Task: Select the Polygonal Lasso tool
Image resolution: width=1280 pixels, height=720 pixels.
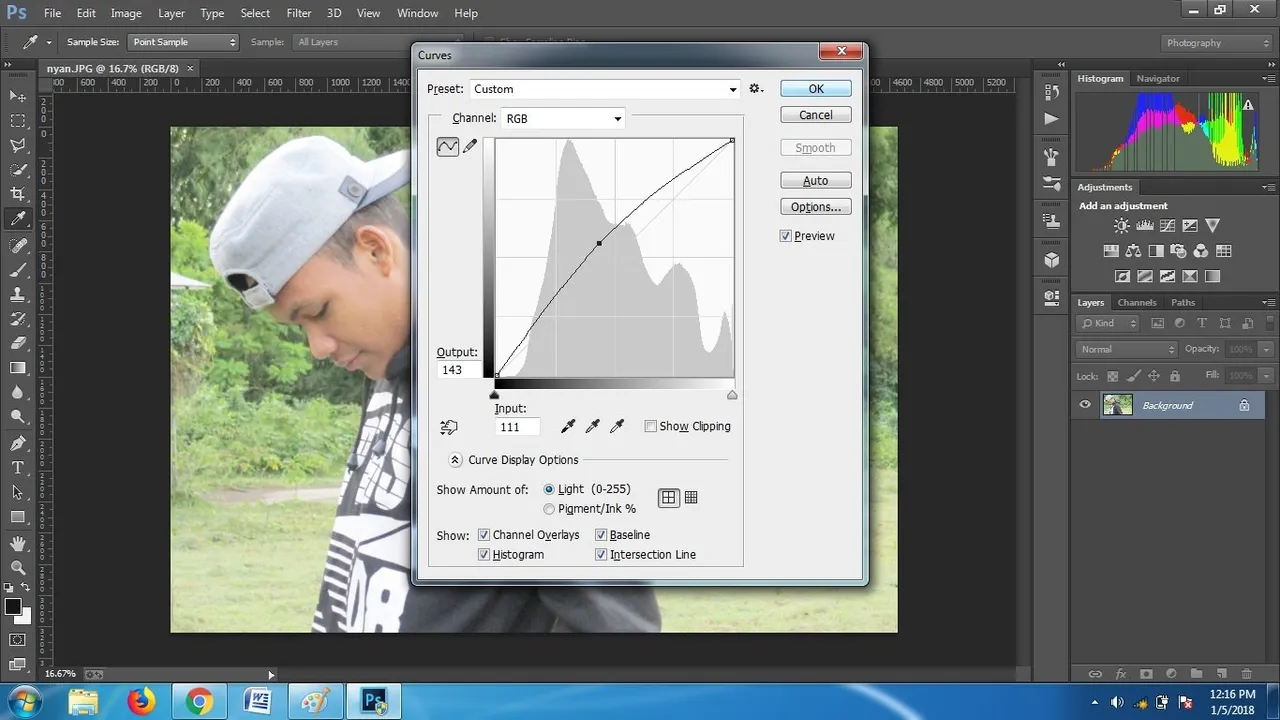Action: (18, 145)
